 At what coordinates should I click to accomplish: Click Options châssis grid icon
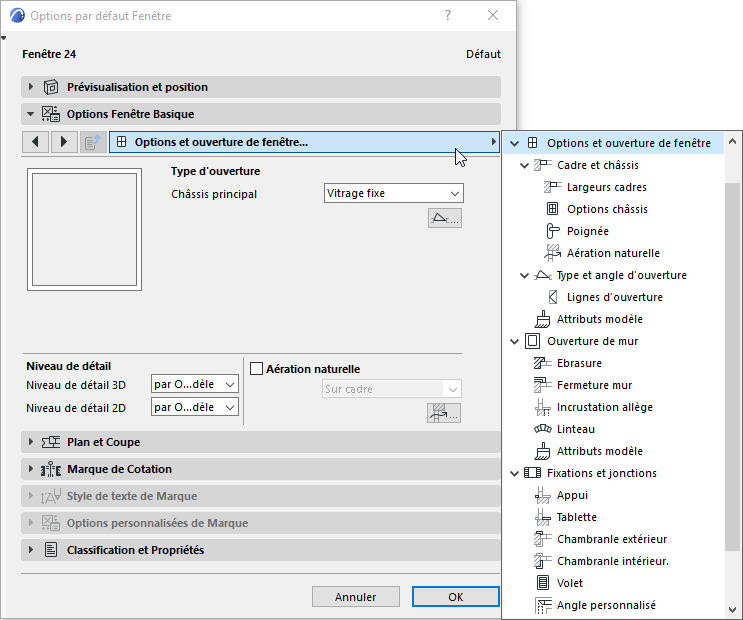(x=552, y=209)
